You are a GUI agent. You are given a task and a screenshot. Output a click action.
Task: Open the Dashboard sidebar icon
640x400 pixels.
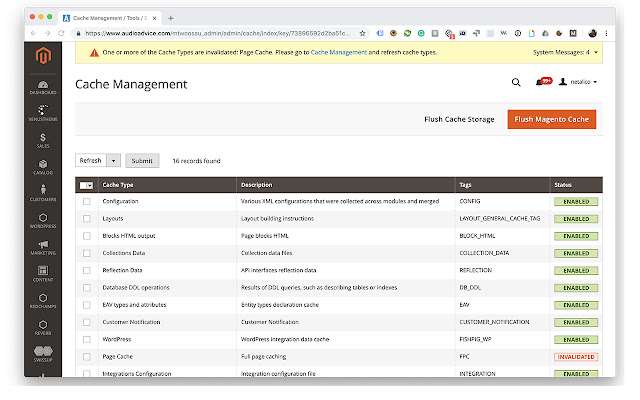pyautogui.click(x=43, y=87)
